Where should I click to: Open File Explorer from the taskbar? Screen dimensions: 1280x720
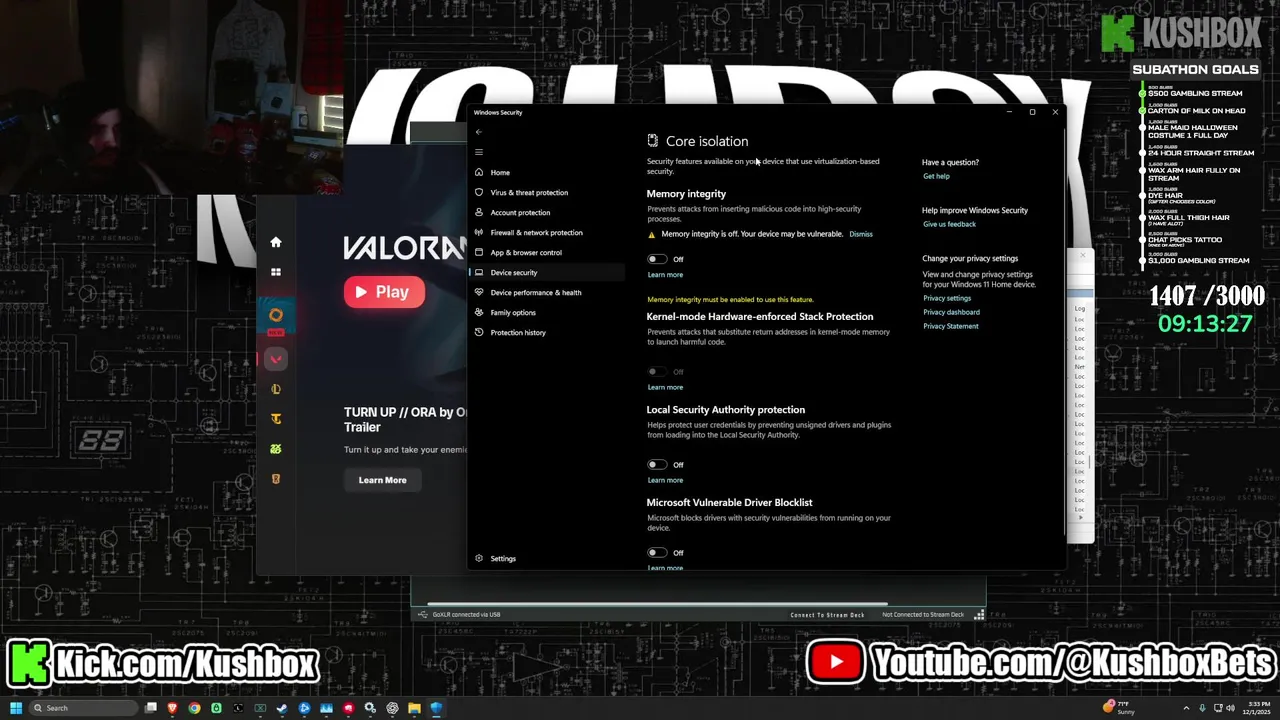[x=414, y=708]
